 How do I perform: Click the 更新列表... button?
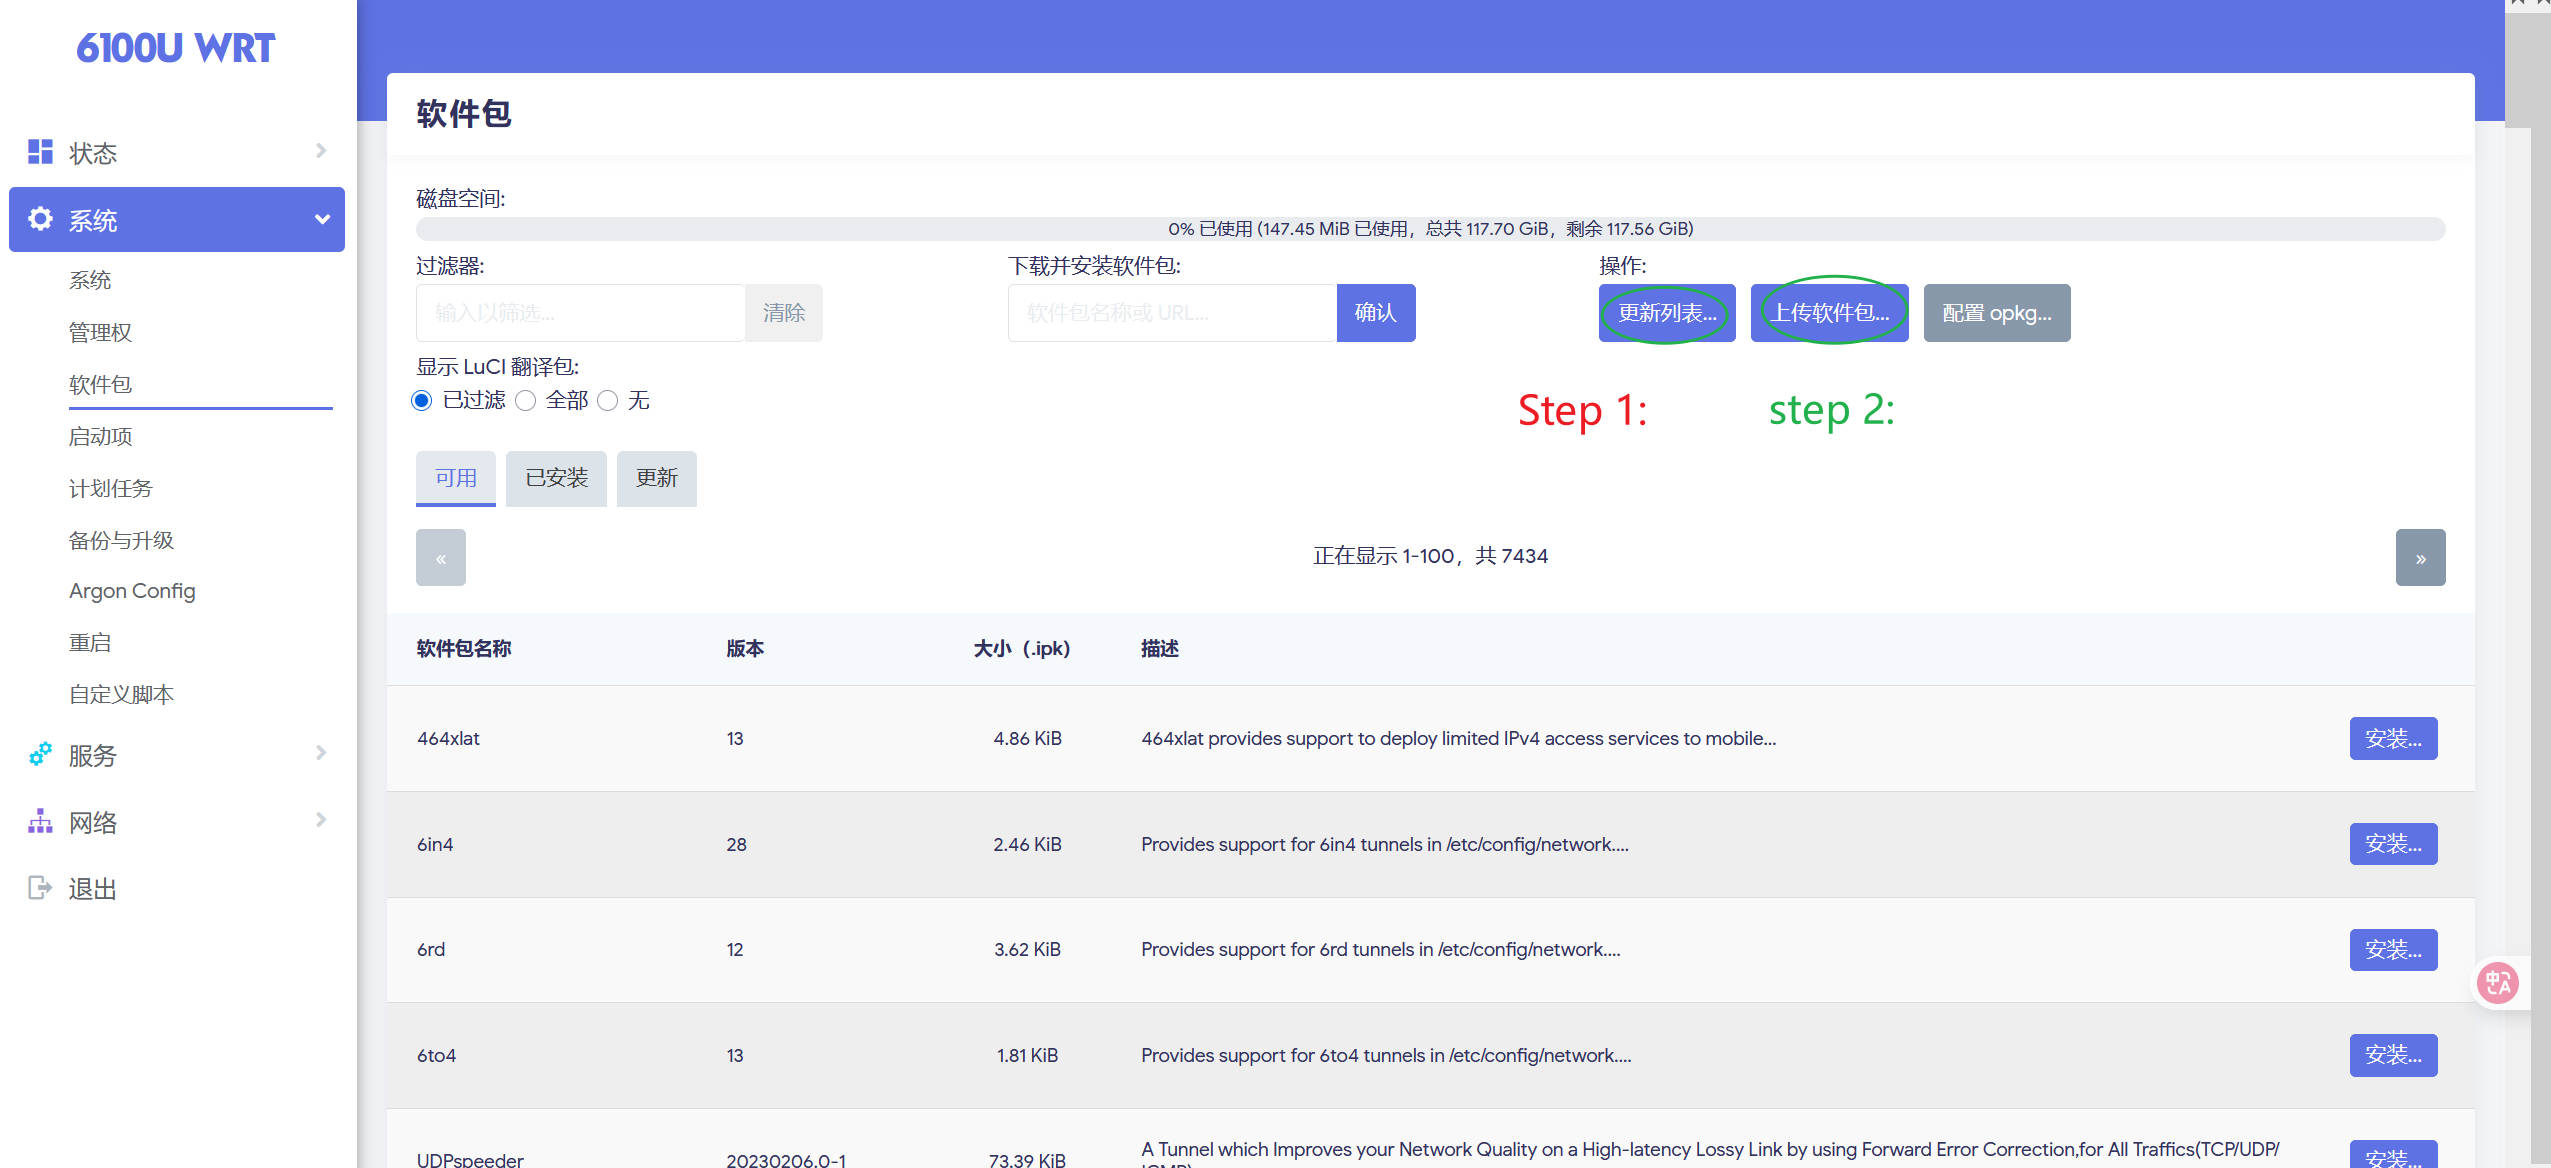point(1667,313)
